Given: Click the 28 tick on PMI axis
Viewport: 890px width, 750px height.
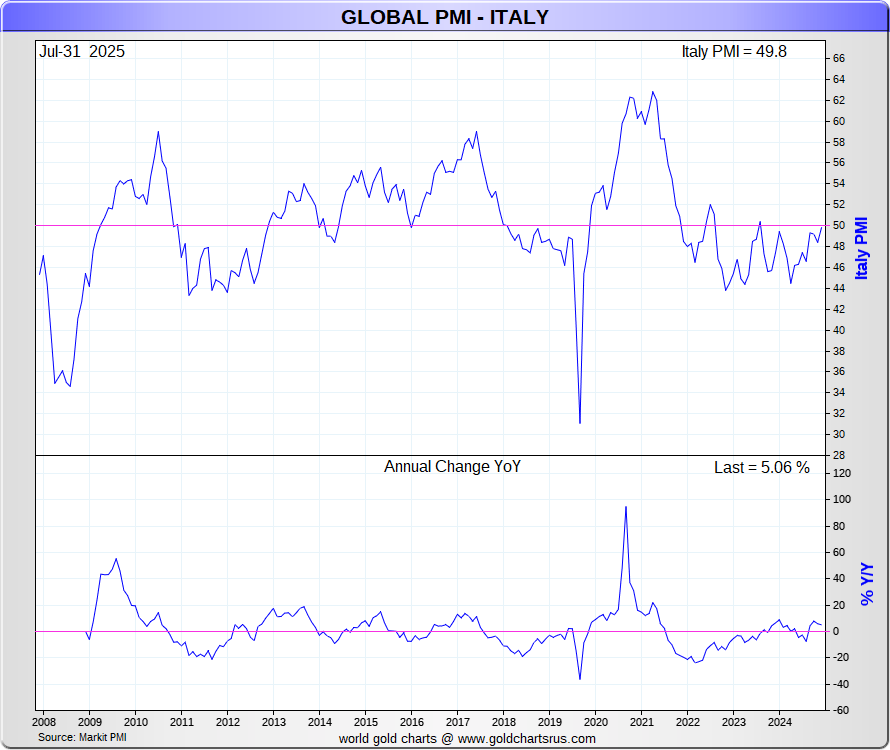Looking at the screenshot, I should [839, 455].
